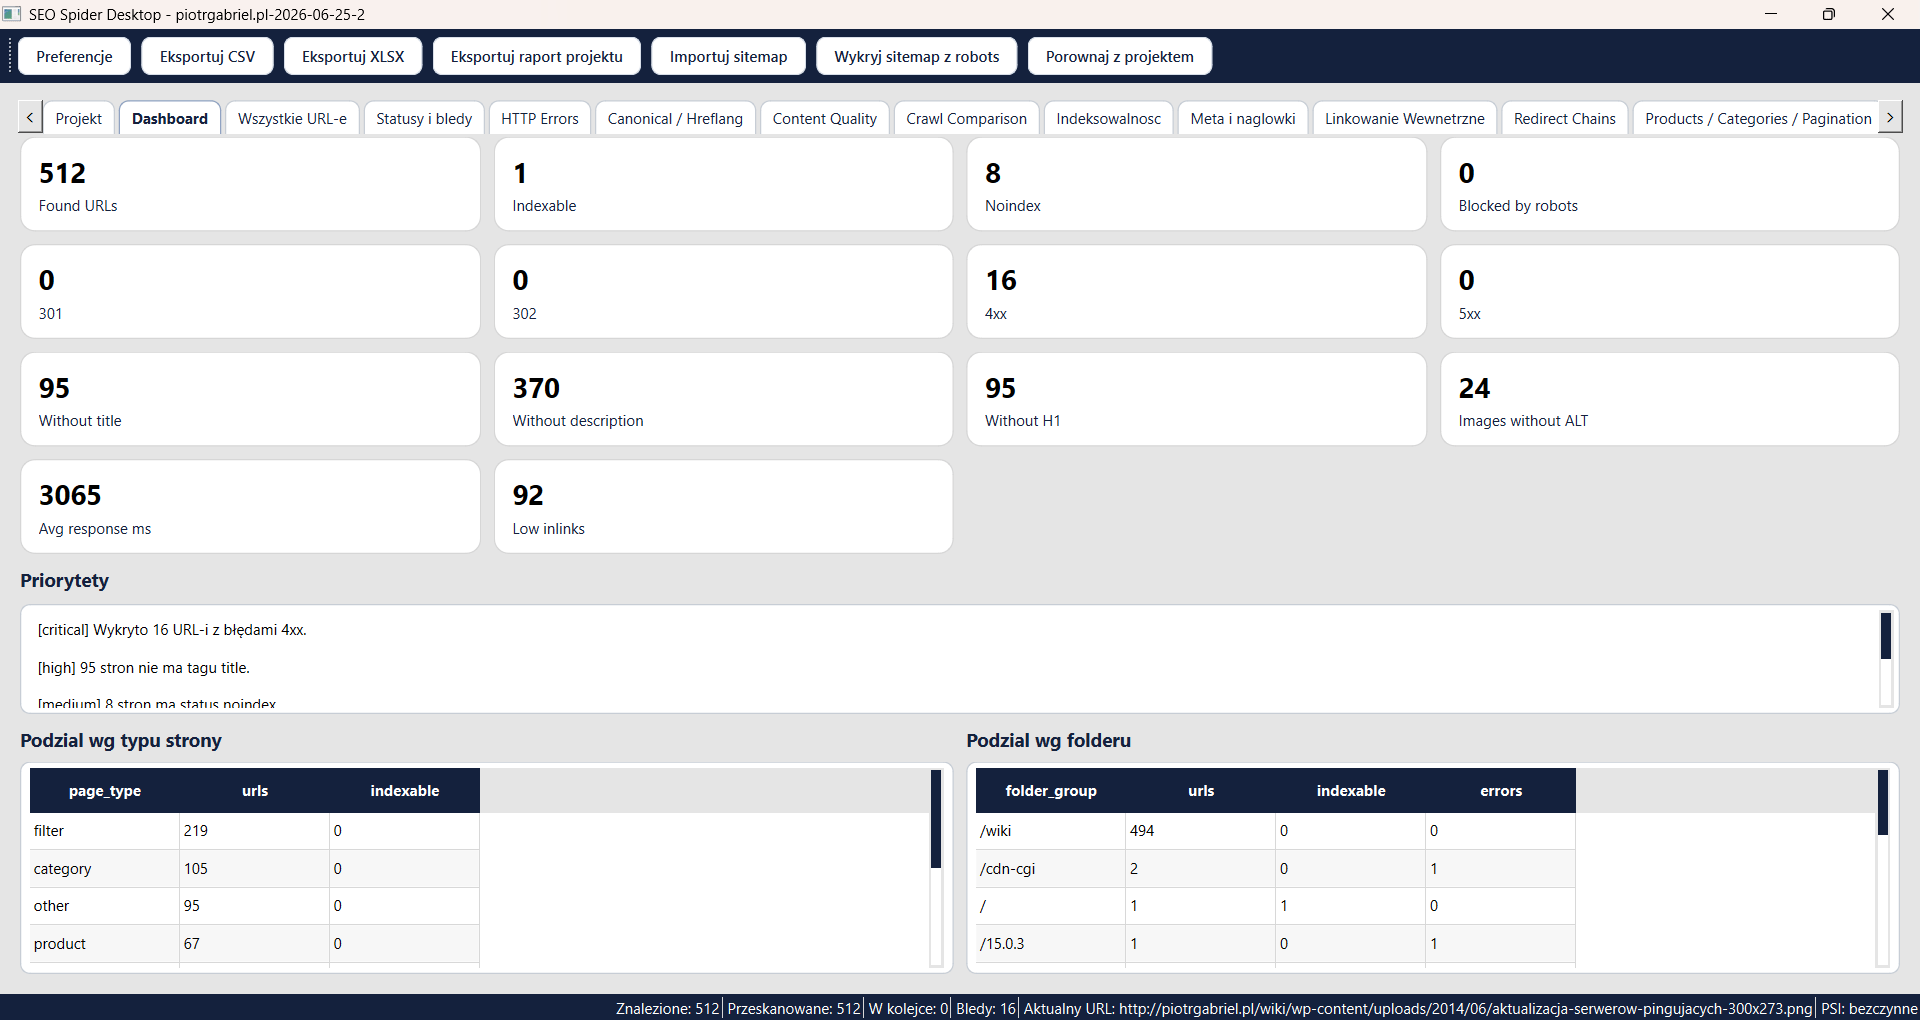
Task: Sort by page_type column header
Action: coord(105,790)
